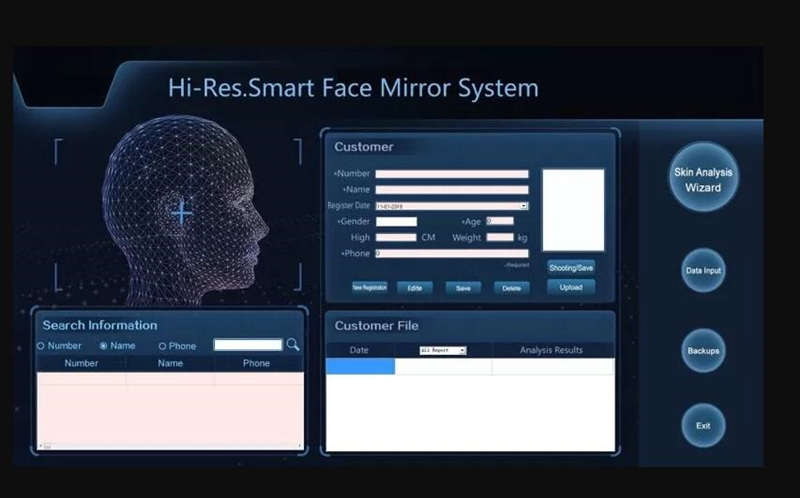
Task: Select the Name search radio button
Action: click(103, 346)
